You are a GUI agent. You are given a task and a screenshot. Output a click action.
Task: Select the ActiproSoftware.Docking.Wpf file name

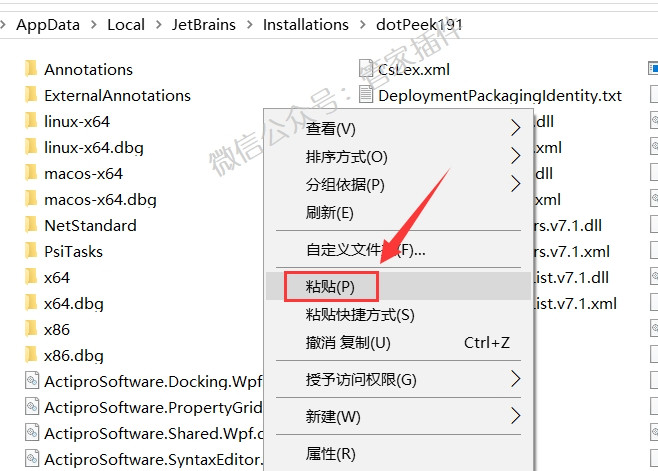click(154, 382)
